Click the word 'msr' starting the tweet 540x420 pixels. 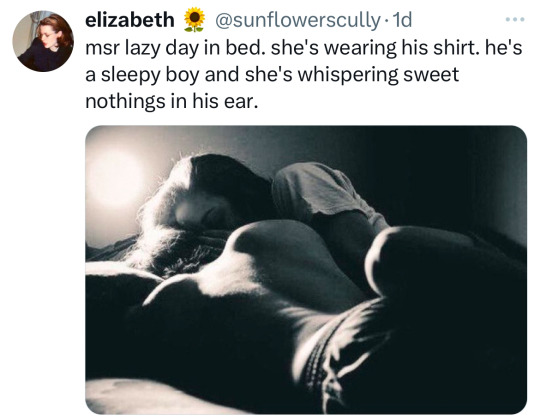(x=101, y=48)
